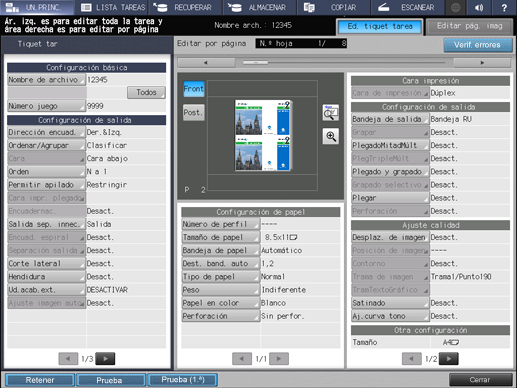Screen dimensions: 517x388
Task: Open Perforación setting in paper config
Action: pos(221,316)
